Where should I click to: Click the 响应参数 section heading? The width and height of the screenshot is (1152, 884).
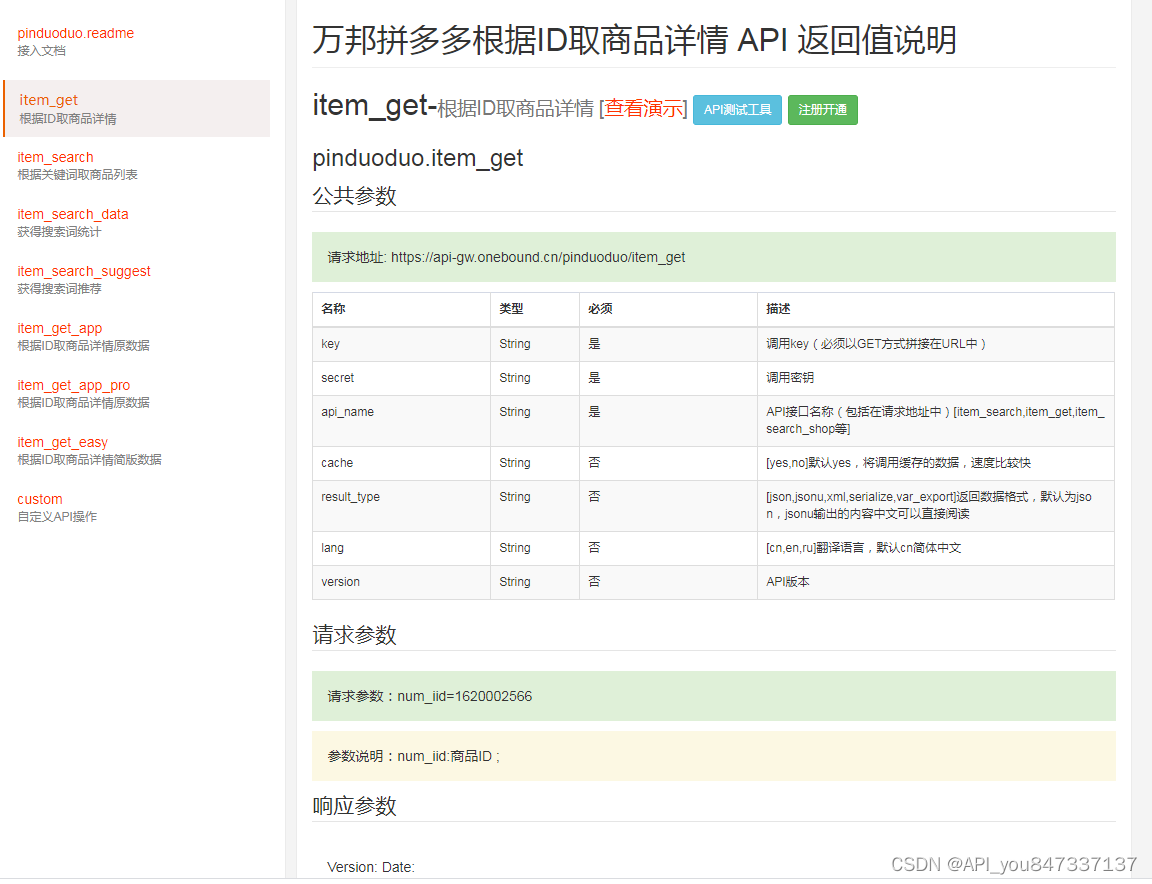tap(354, 806)
